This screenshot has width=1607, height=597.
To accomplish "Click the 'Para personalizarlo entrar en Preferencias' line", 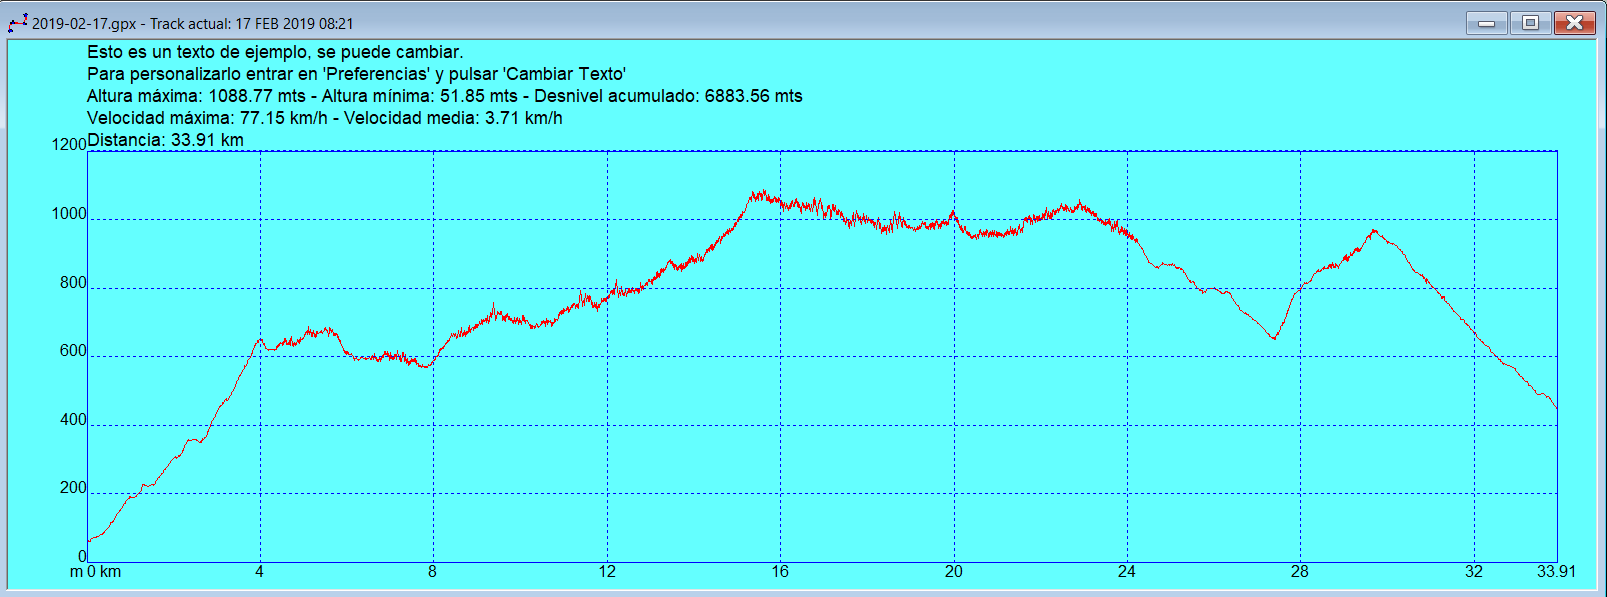I will click(356, 74).
